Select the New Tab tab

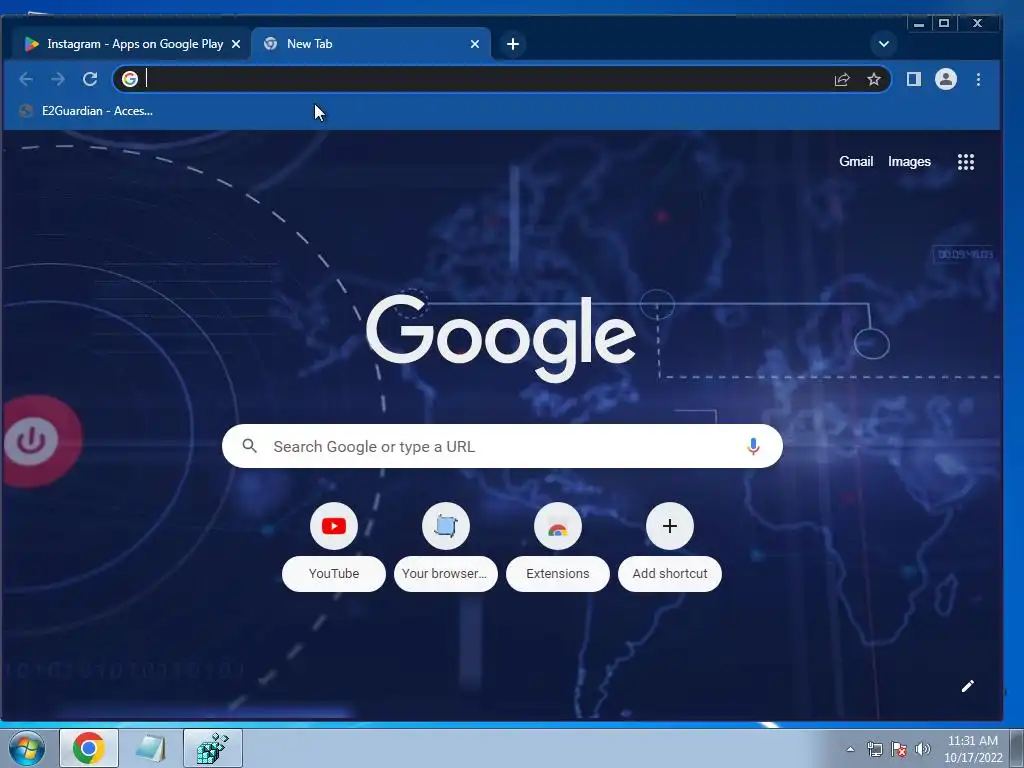pos(371,44)
